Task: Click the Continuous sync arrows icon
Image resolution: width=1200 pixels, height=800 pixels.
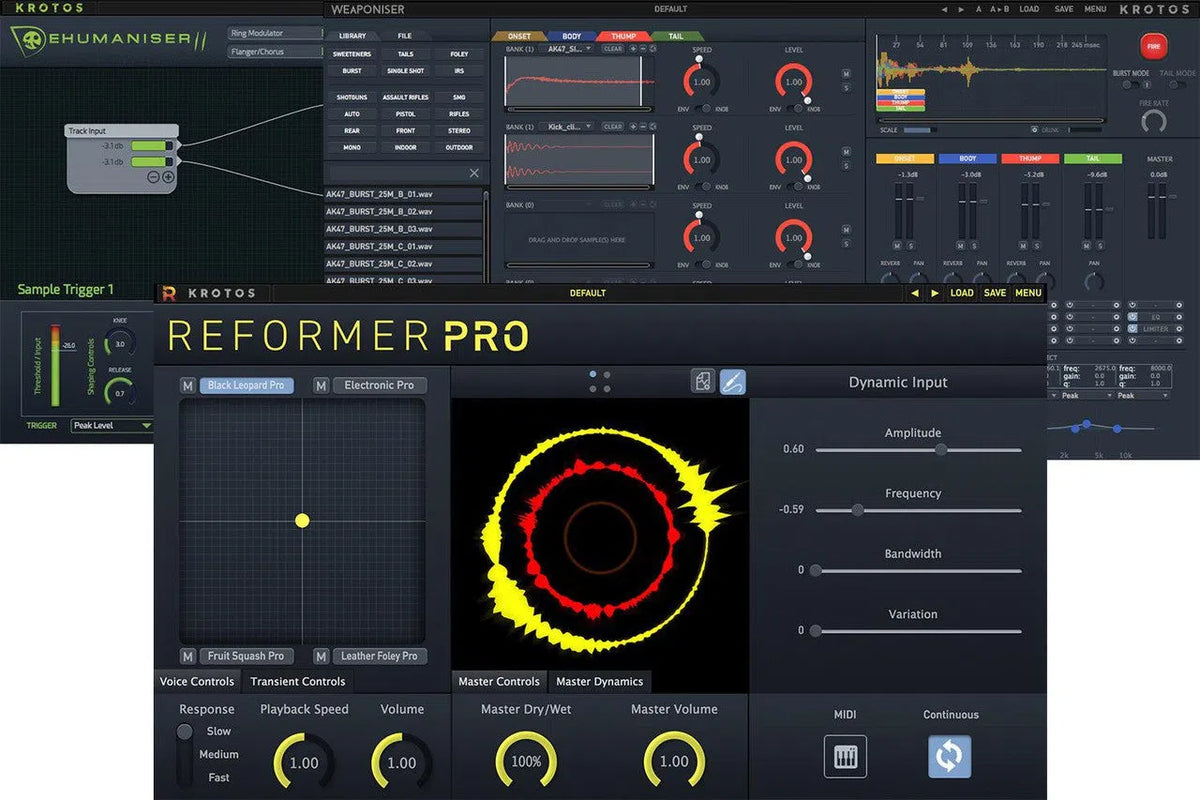Action: coord(949,757)
